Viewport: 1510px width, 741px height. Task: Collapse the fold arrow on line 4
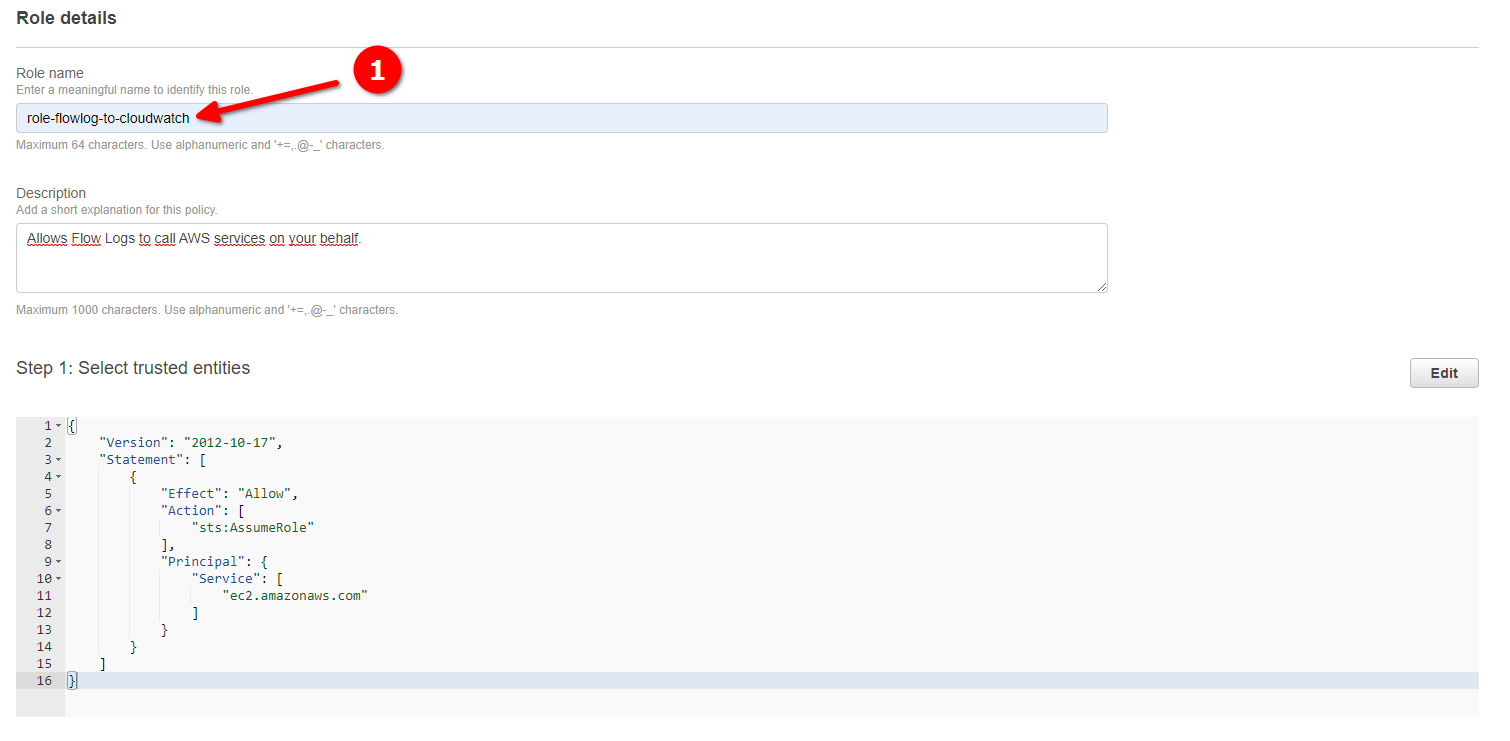coord(59,477)
